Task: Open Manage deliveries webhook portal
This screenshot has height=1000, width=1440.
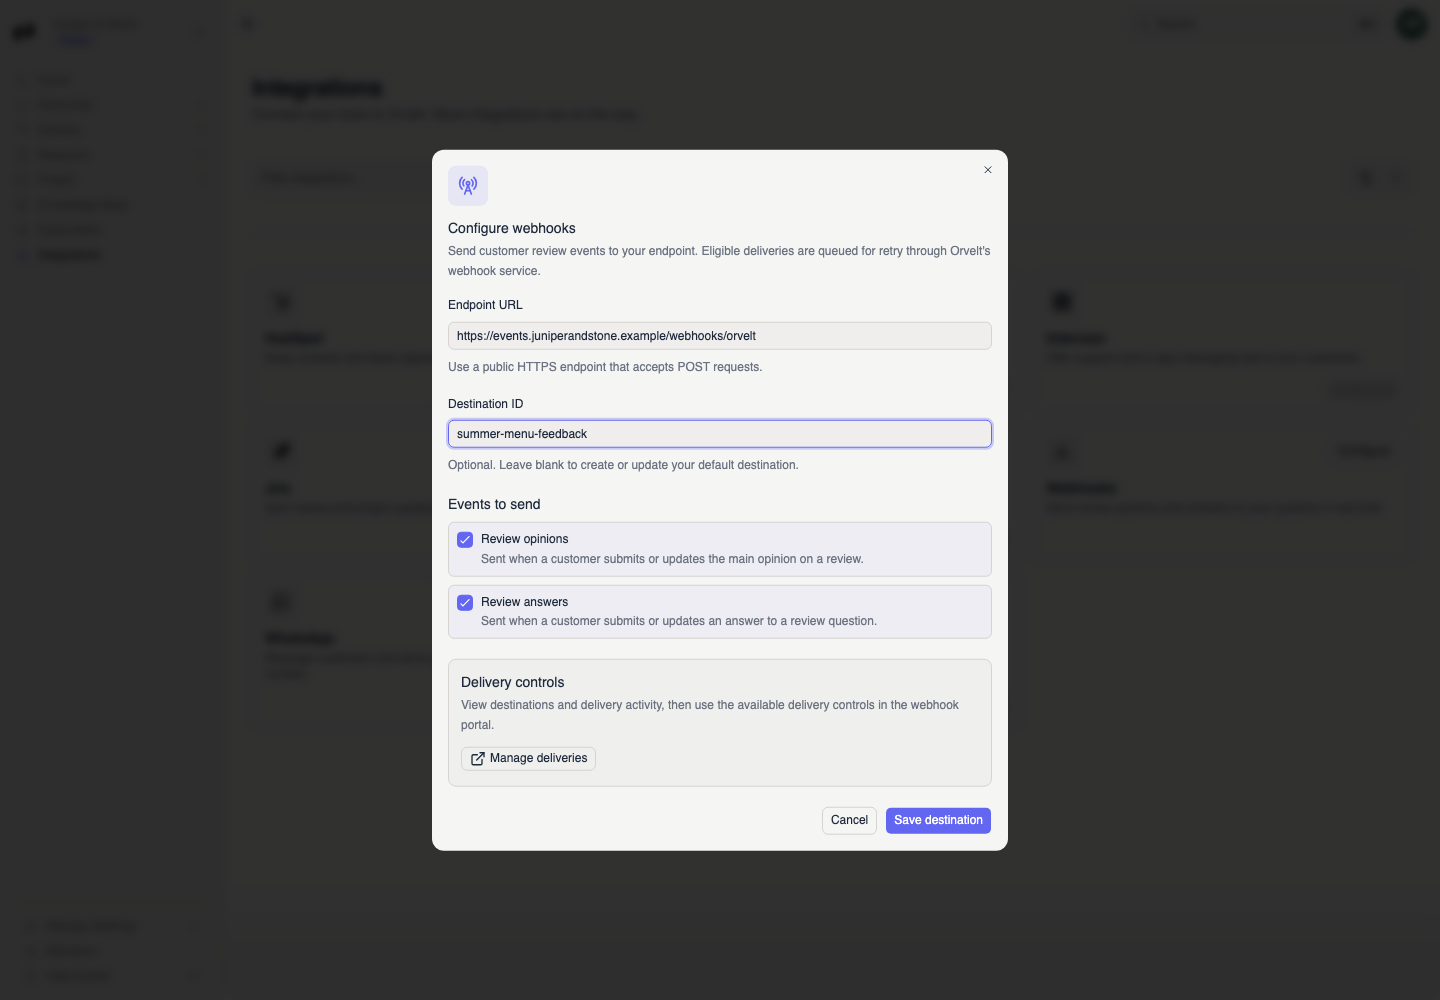Action: (x=528, y=759)
